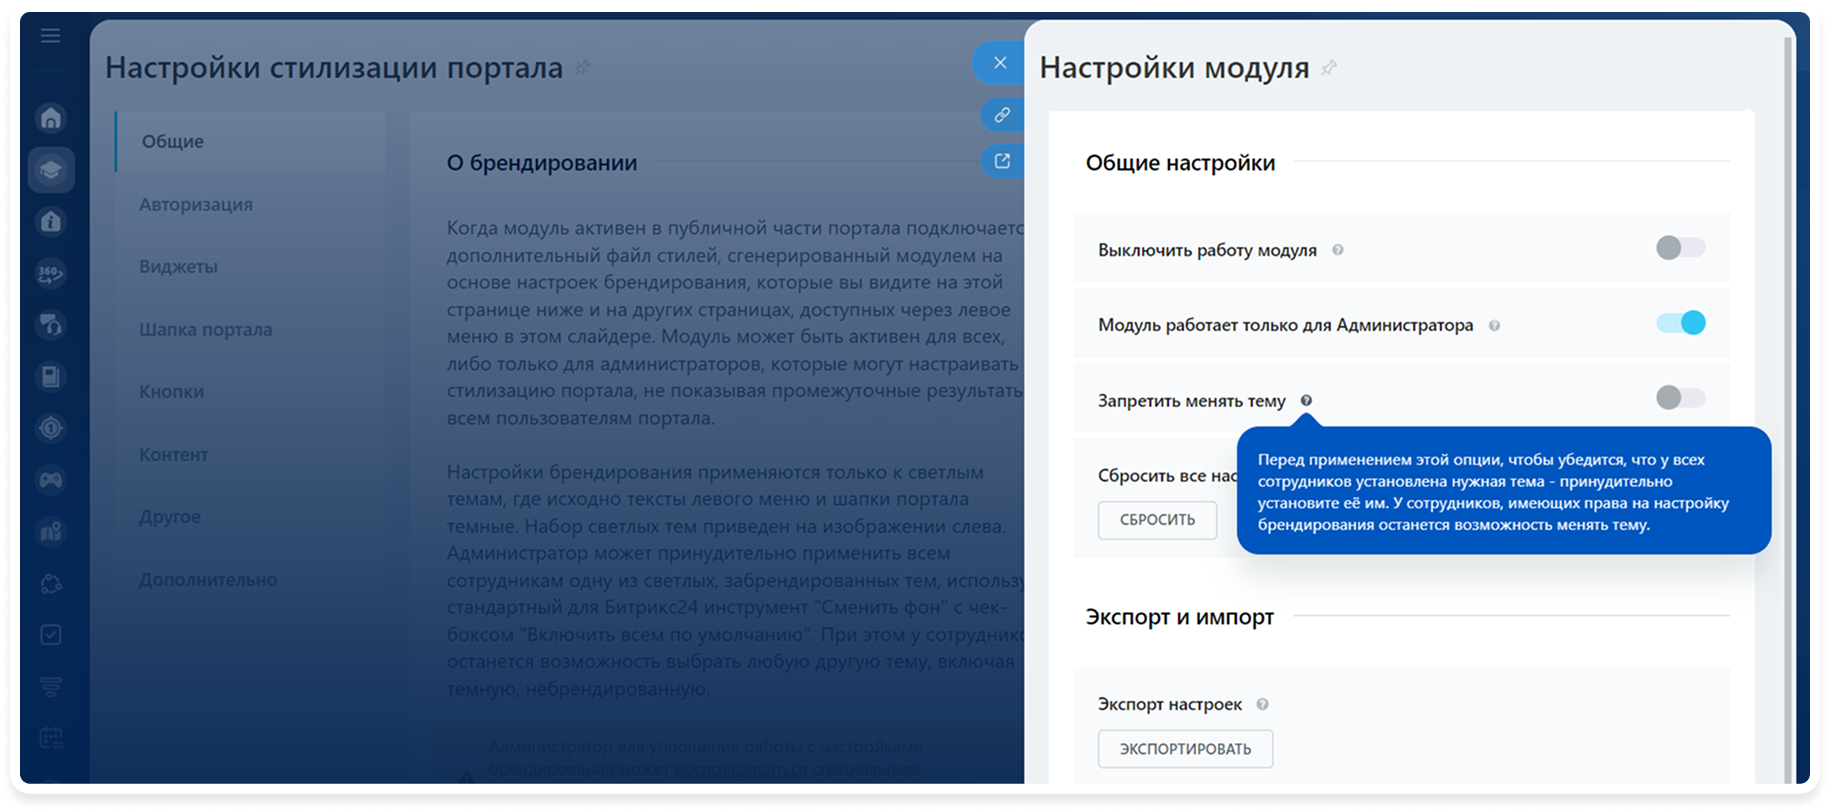Pin the 'Настройки модуля' title

coord(1329,68)
